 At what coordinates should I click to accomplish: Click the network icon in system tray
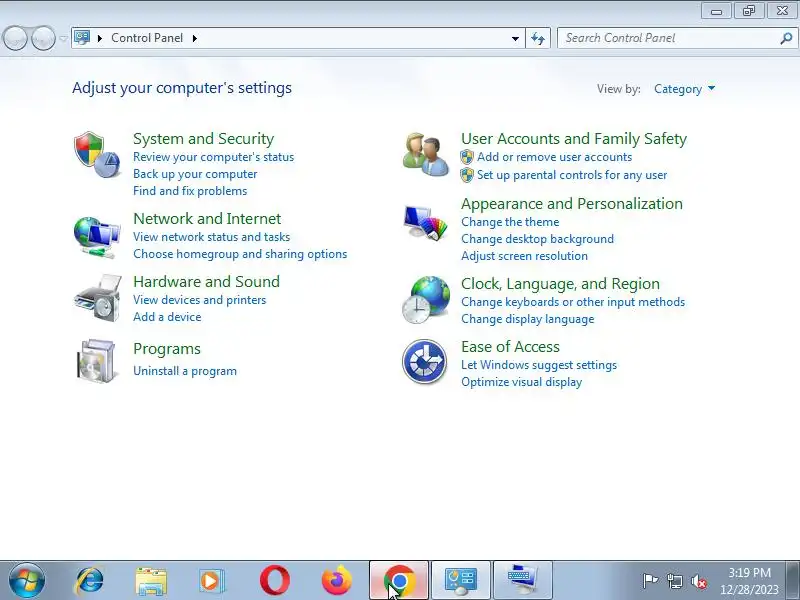click(675, 581)
